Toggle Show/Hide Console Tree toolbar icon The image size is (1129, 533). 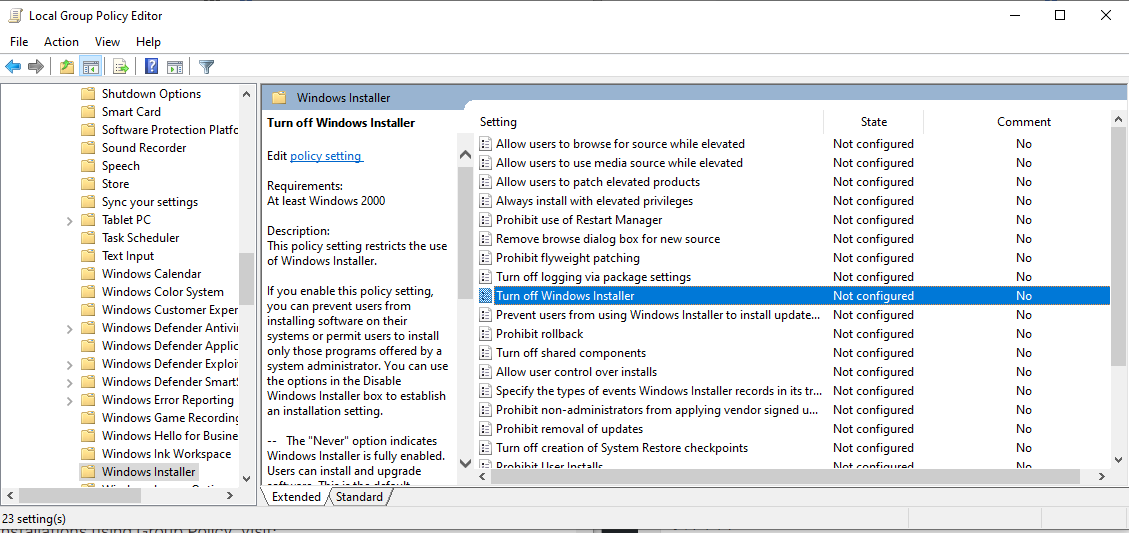pyautogui.click(x=90, y=67)
